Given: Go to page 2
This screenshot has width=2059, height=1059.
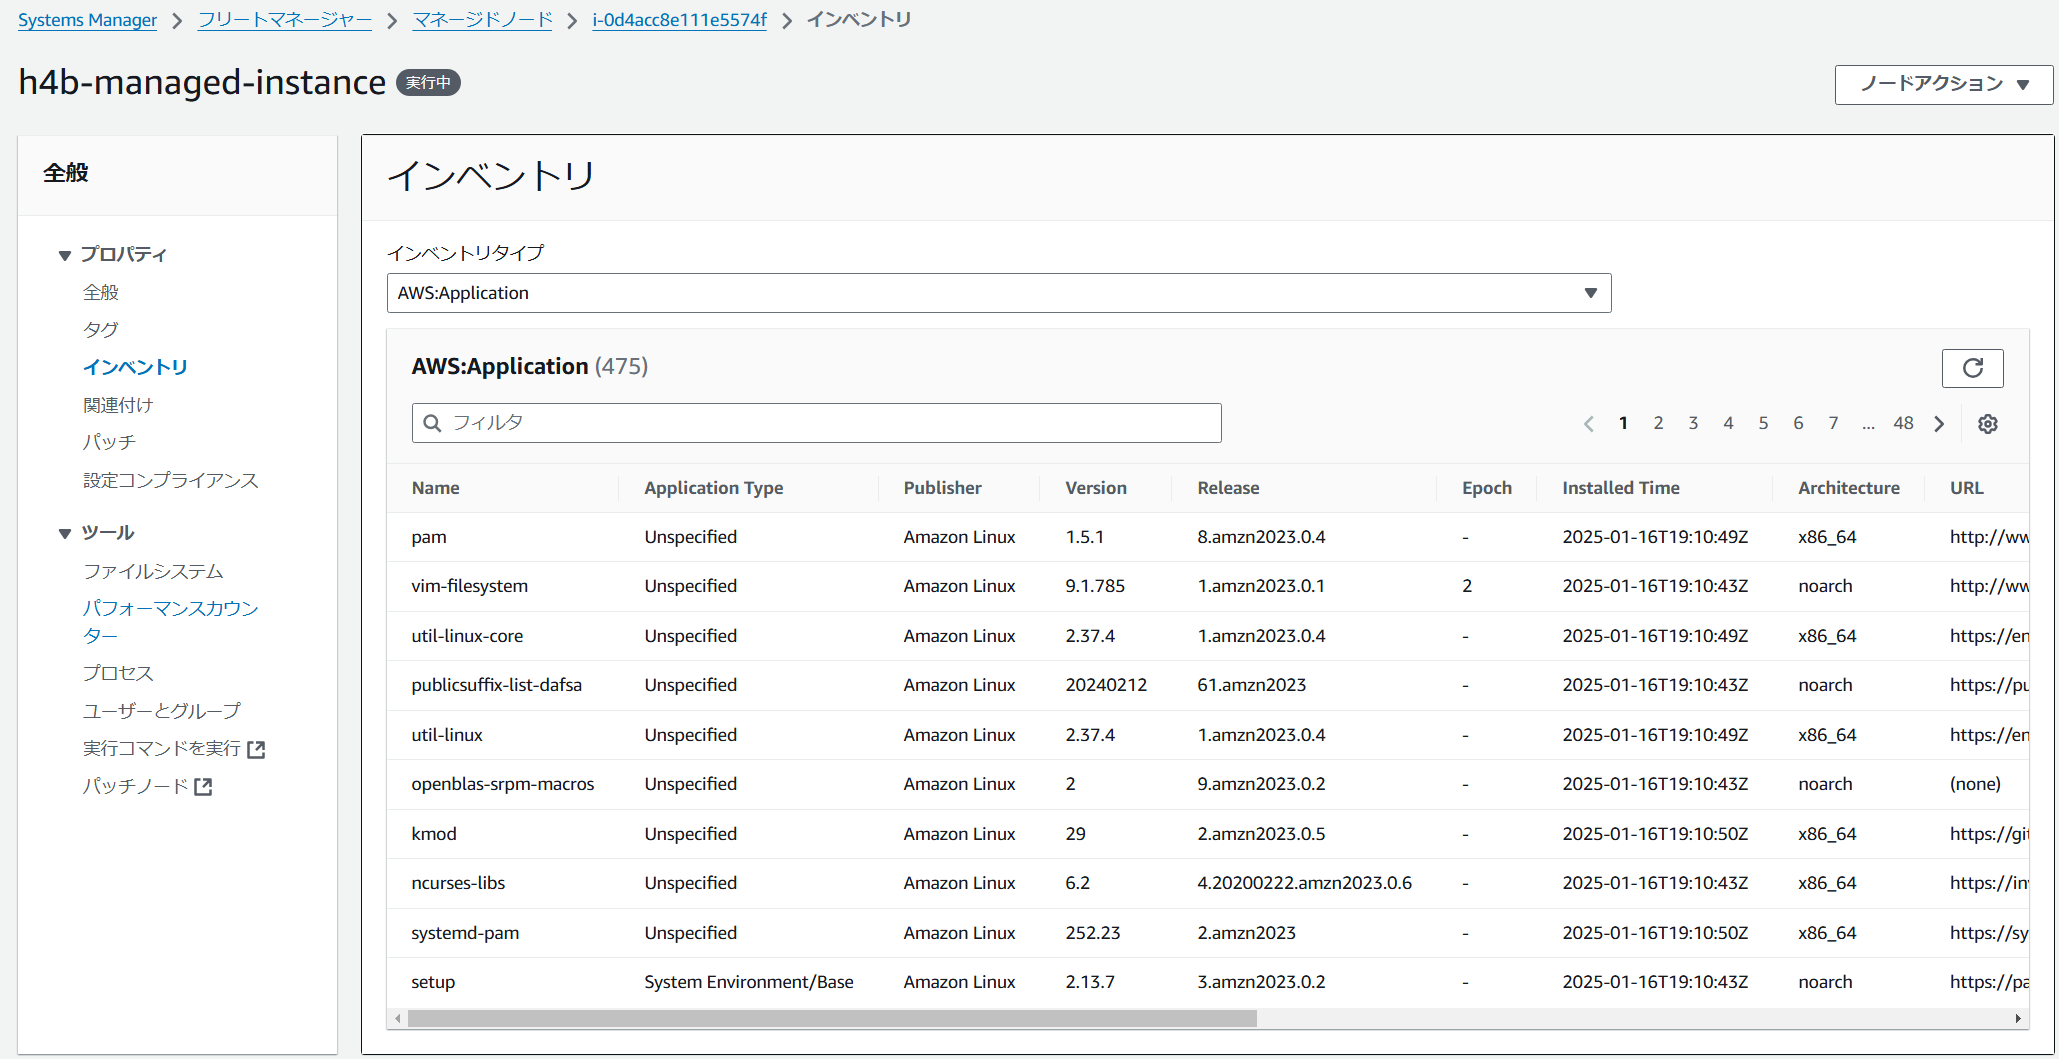Looking at the screenshot, I should click(1658, 423).
